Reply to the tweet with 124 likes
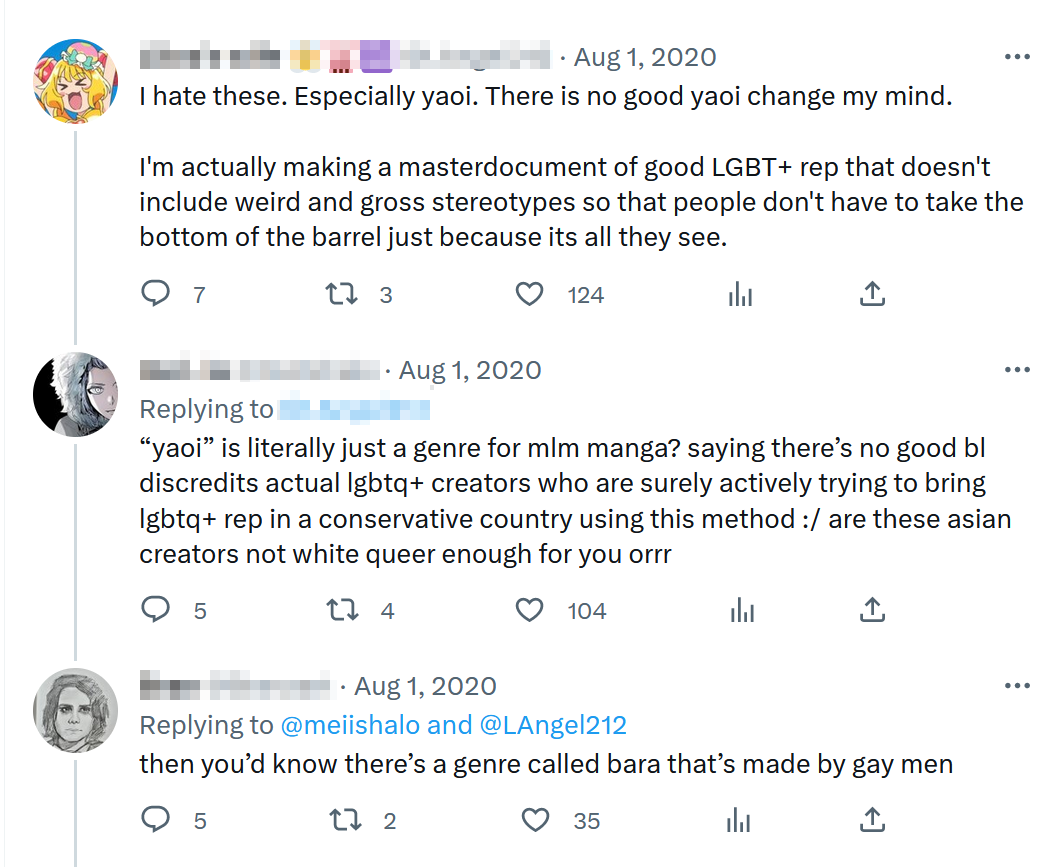Image resolution: width=1054 pixels, height=867 pixels. pos(155,294)
